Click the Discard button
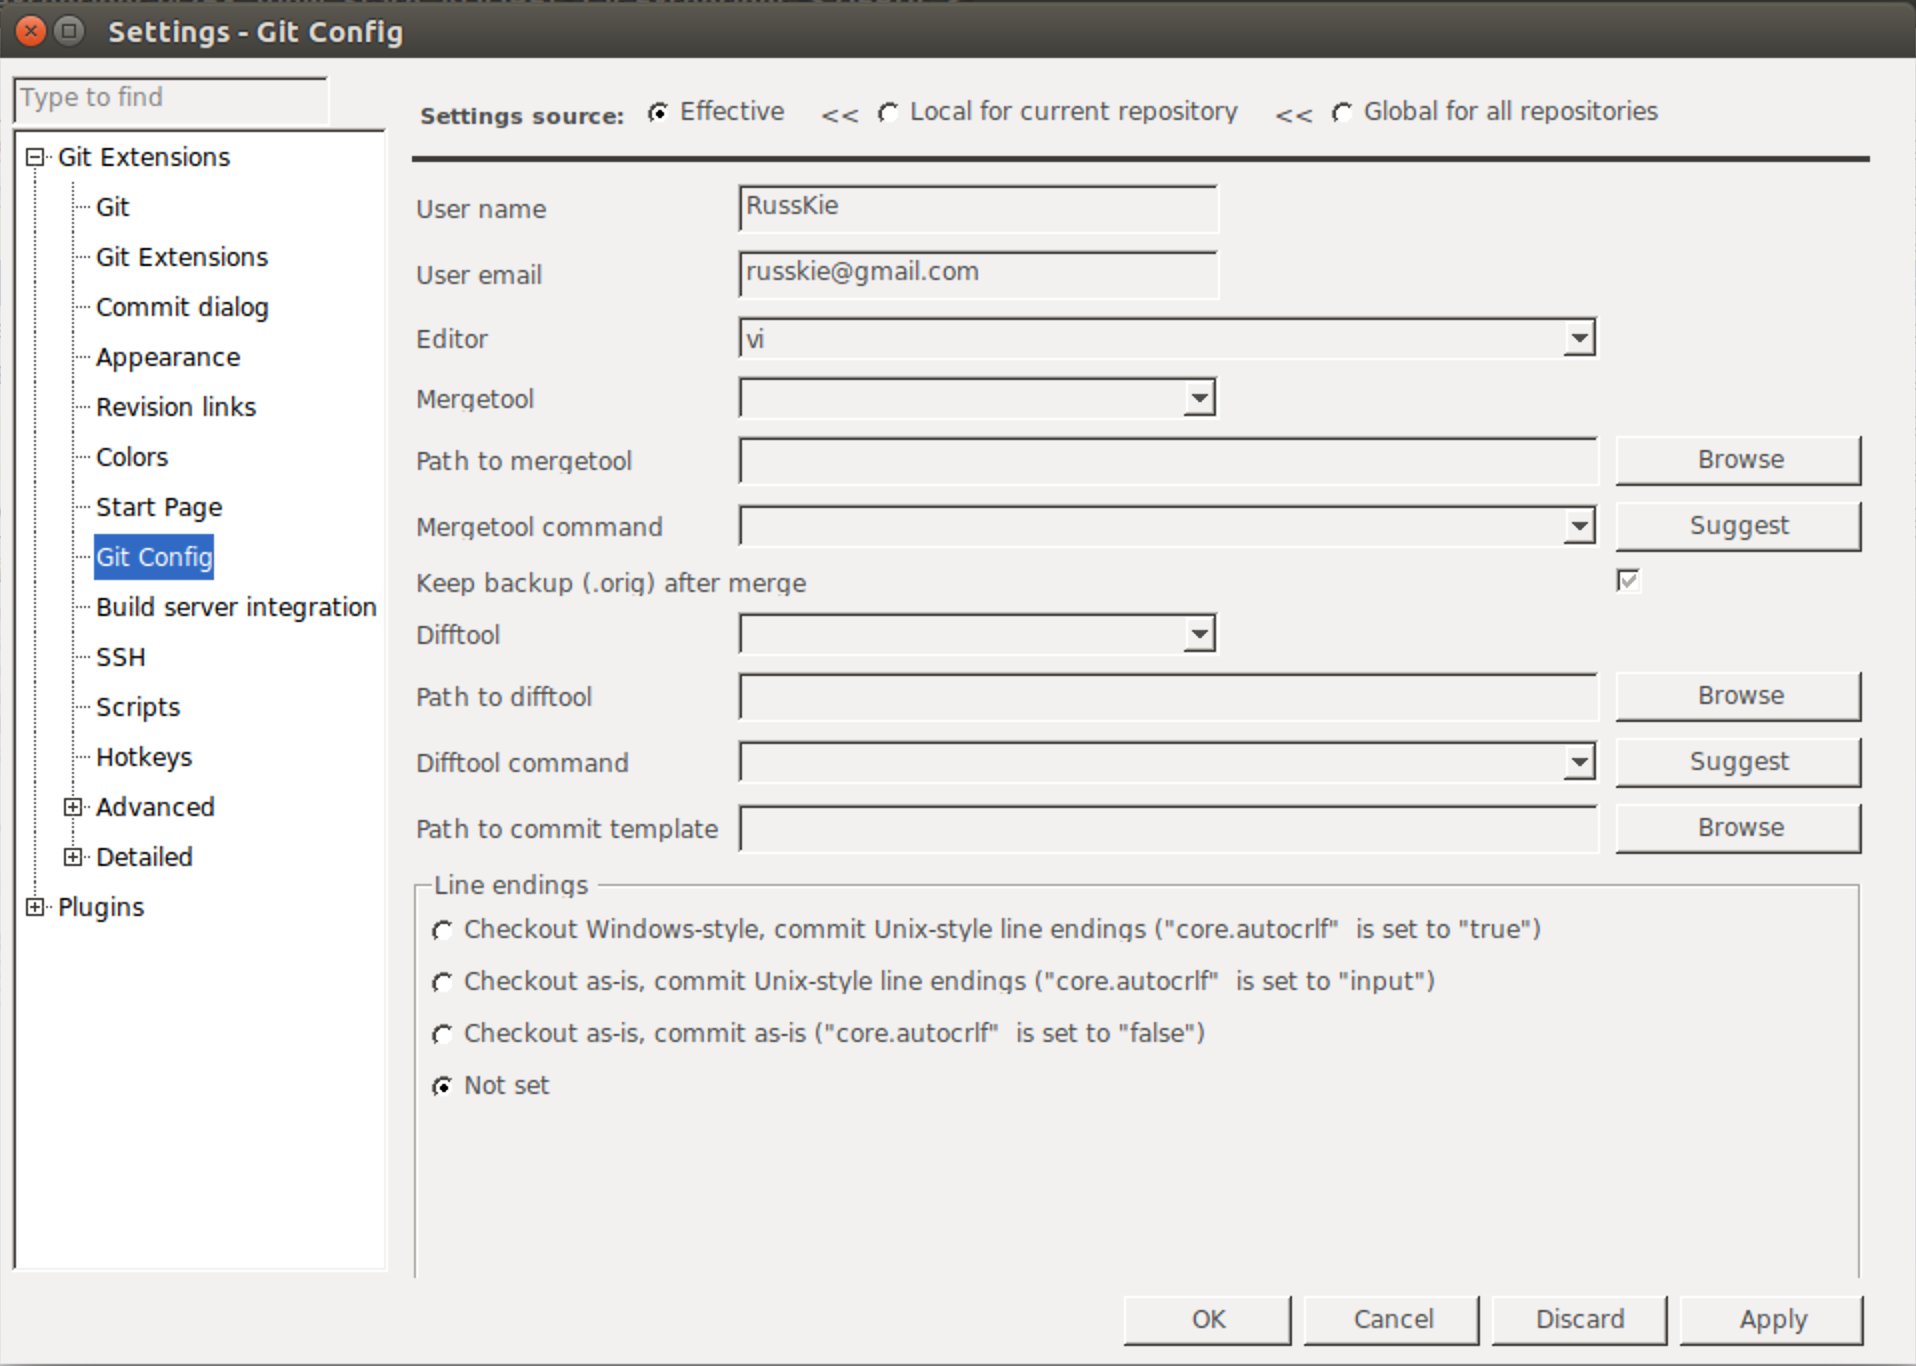Viewport: 1916px width, 1366px height. point(1578,1319)
